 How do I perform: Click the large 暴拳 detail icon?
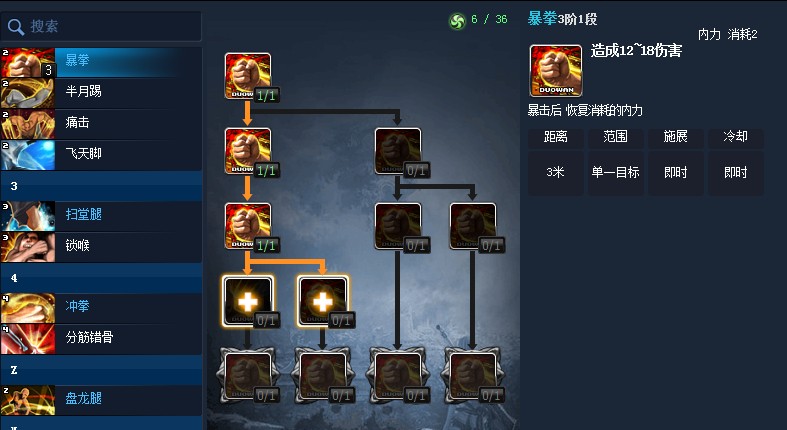click(556, 71)
